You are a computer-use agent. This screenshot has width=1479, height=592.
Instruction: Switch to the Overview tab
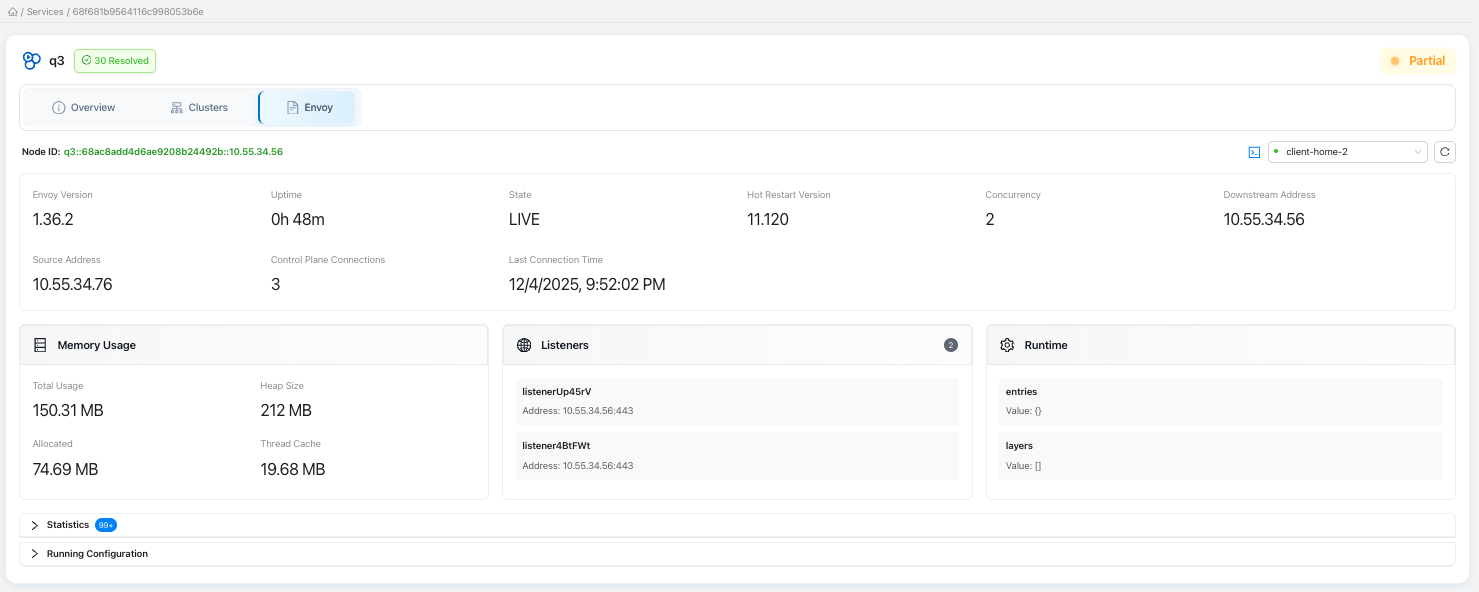(84, 108)
